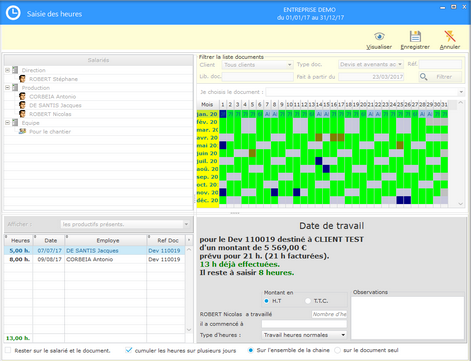Click the Production group building icon
The height and width of the screenshot is (361, 471).
(15, 88)
